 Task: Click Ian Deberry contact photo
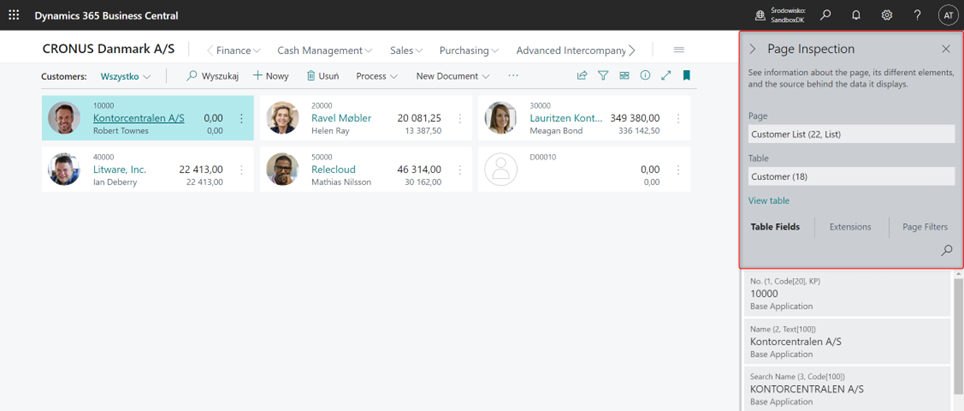coord(65,169)
